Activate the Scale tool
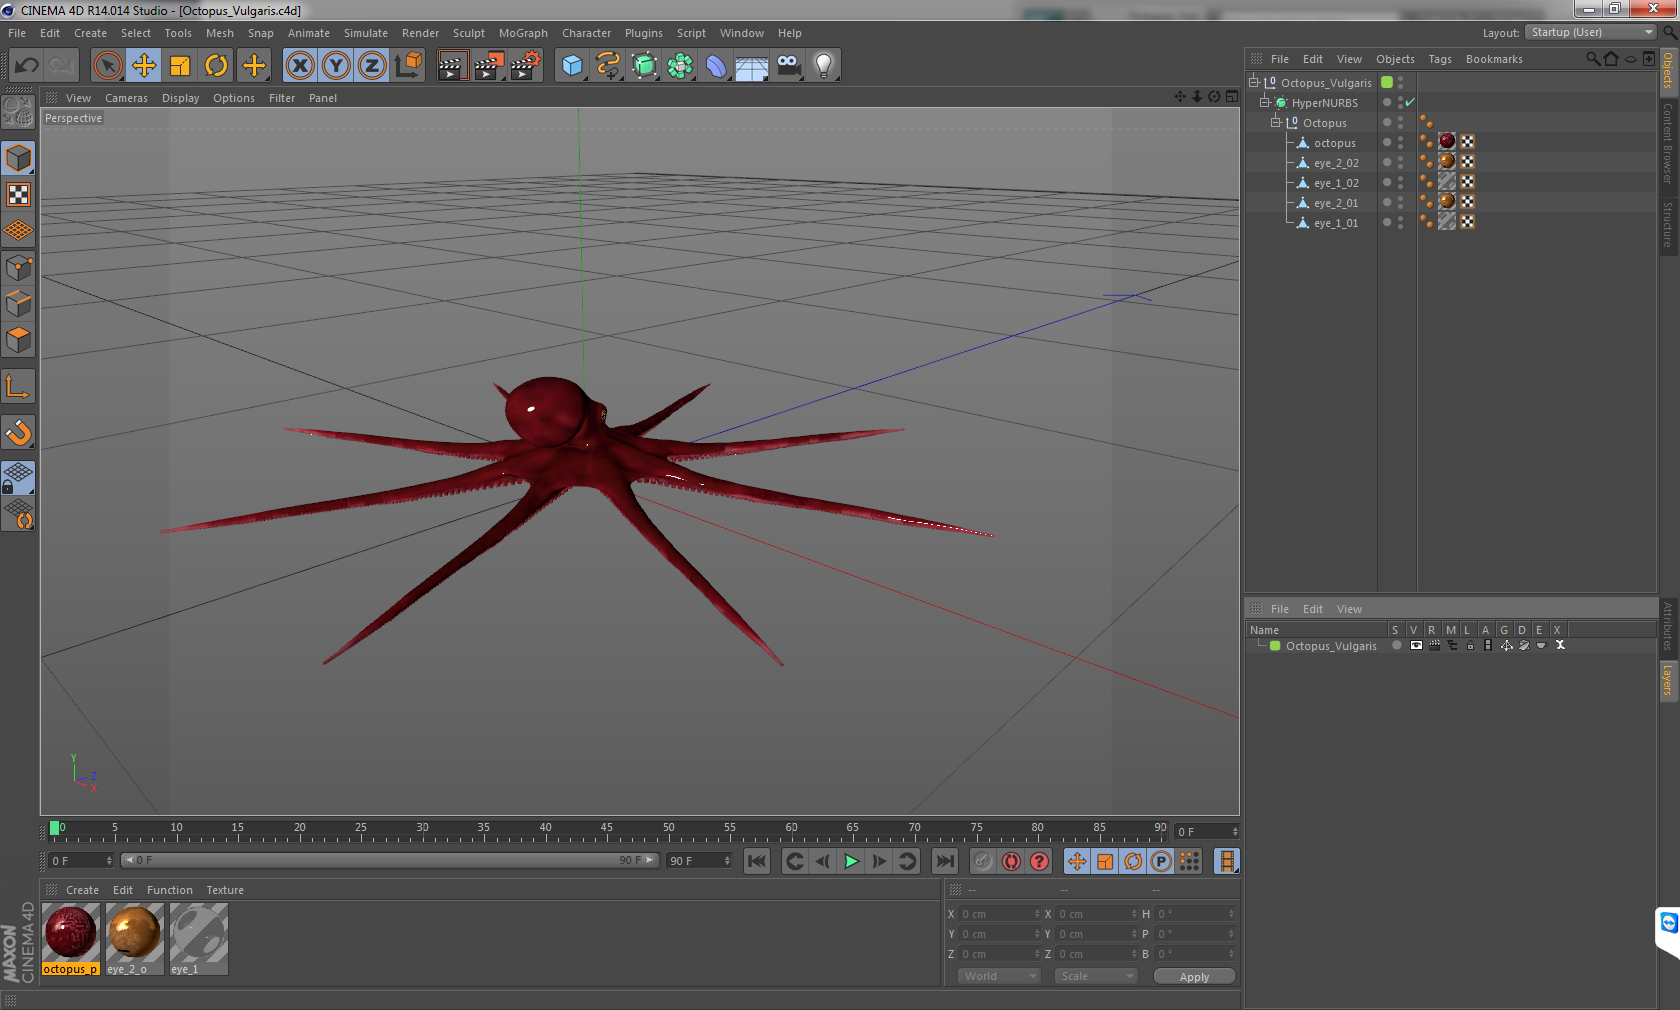Viewport: 1680px width, 1010px height. coord(180,66)
